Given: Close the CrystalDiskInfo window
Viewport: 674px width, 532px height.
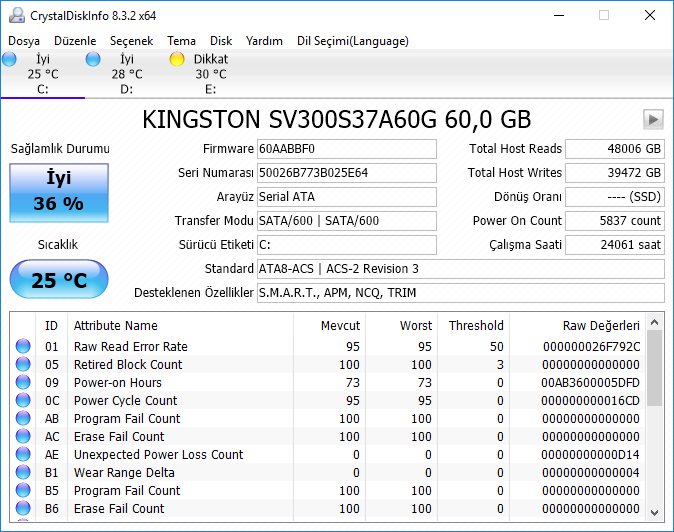Looking at the screenshot, I should [650, 15].
